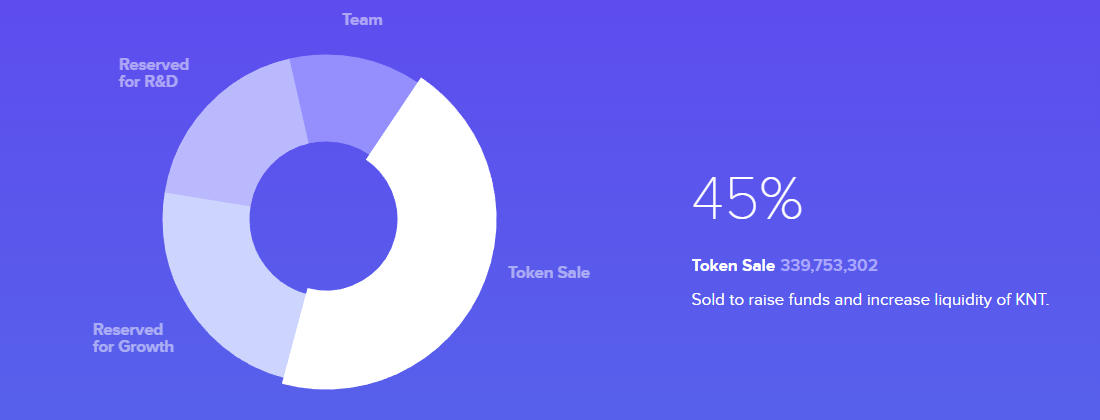Choose the Reserved for R&D legend label

point(154,73)
